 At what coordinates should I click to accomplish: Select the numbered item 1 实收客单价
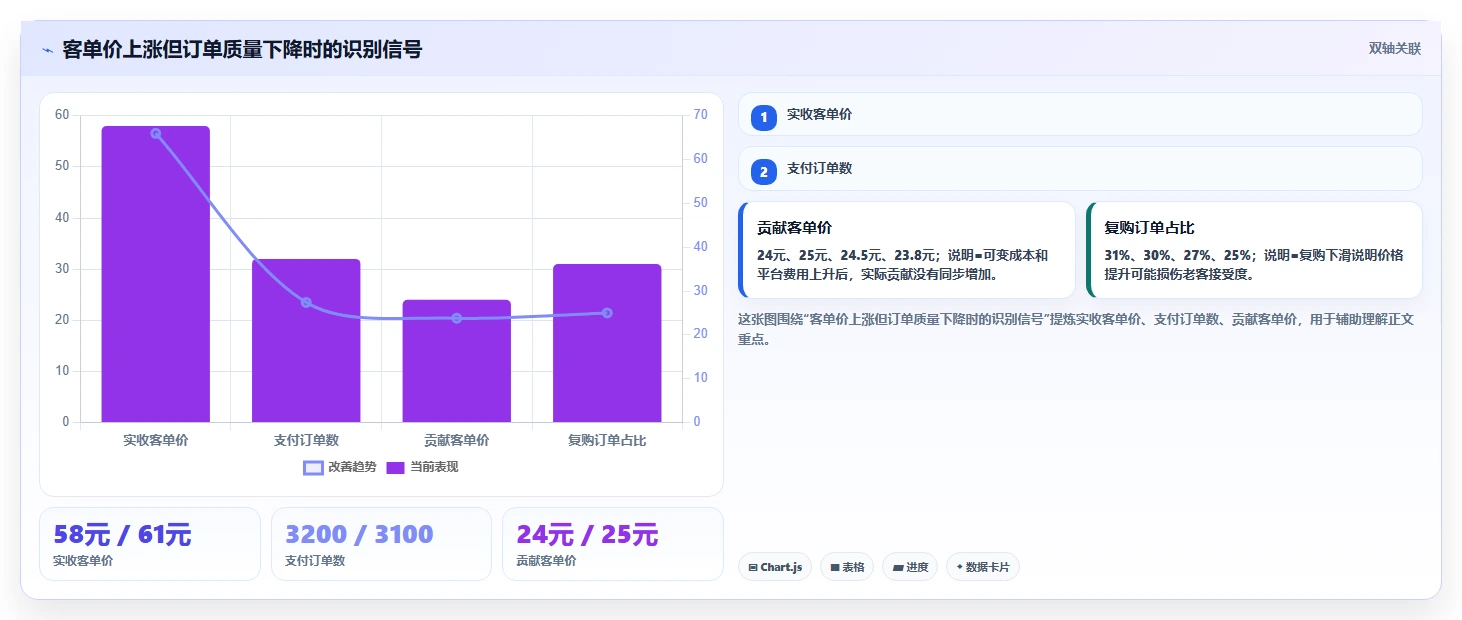(x=1080, y=114)
